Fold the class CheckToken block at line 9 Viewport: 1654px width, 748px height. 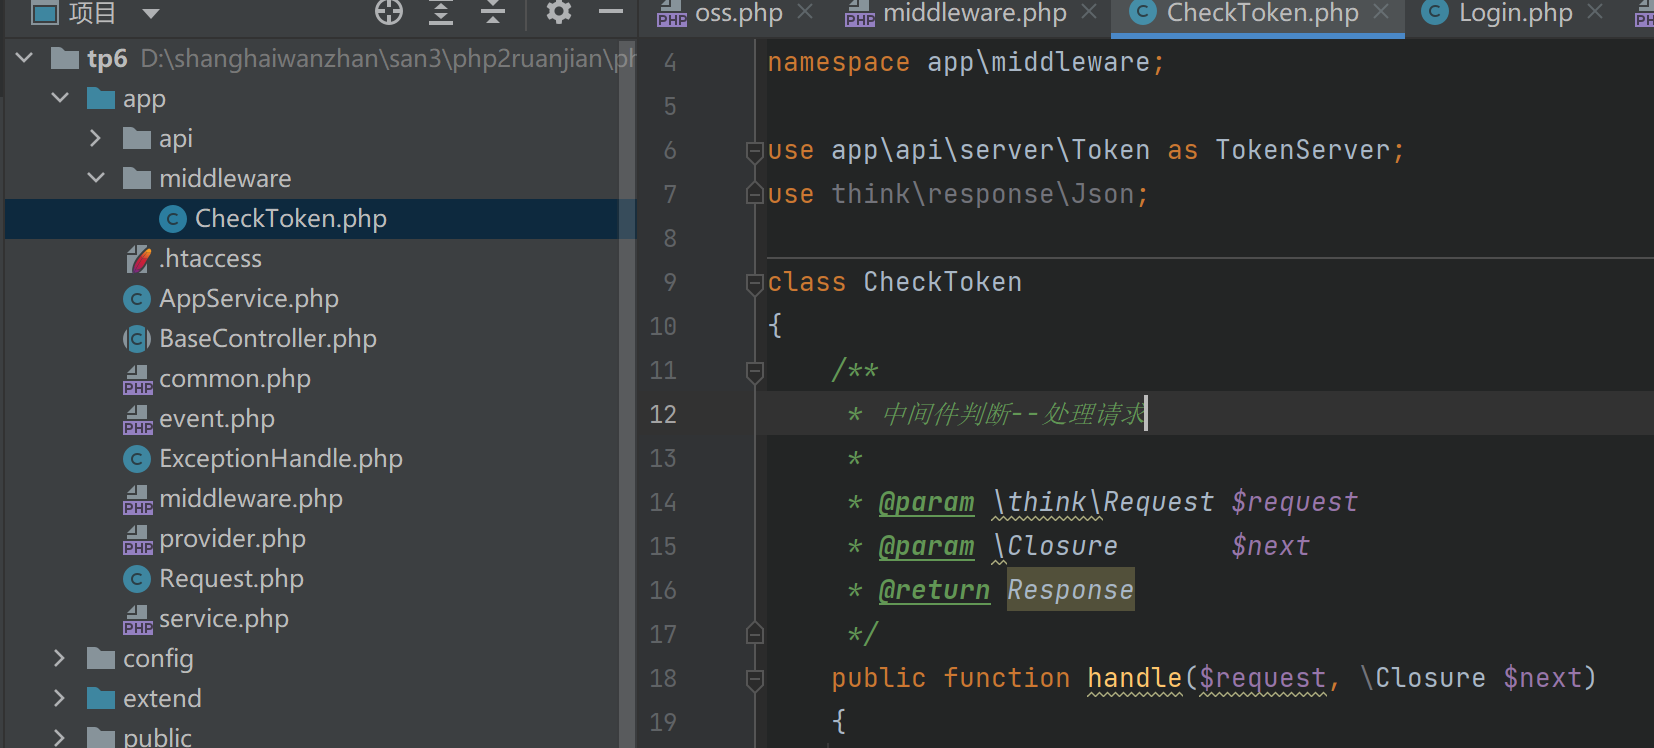coord(755,283)
